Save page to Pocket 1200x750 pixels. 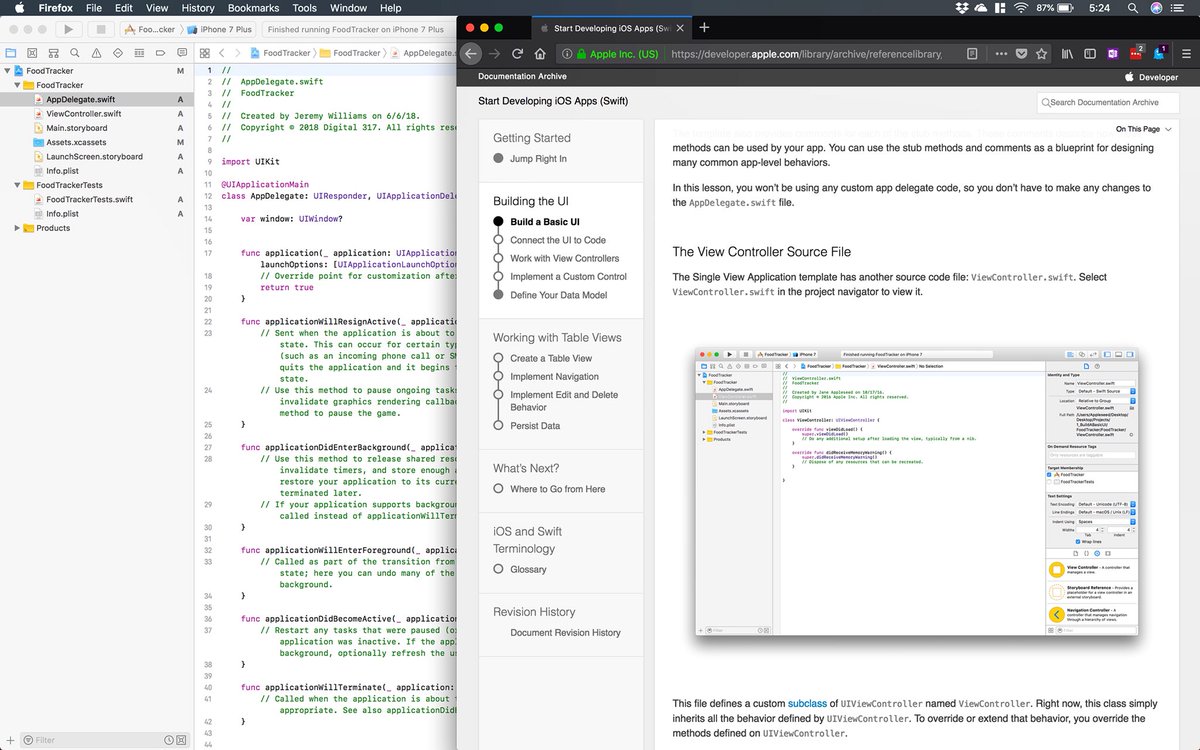point(1022,54)
